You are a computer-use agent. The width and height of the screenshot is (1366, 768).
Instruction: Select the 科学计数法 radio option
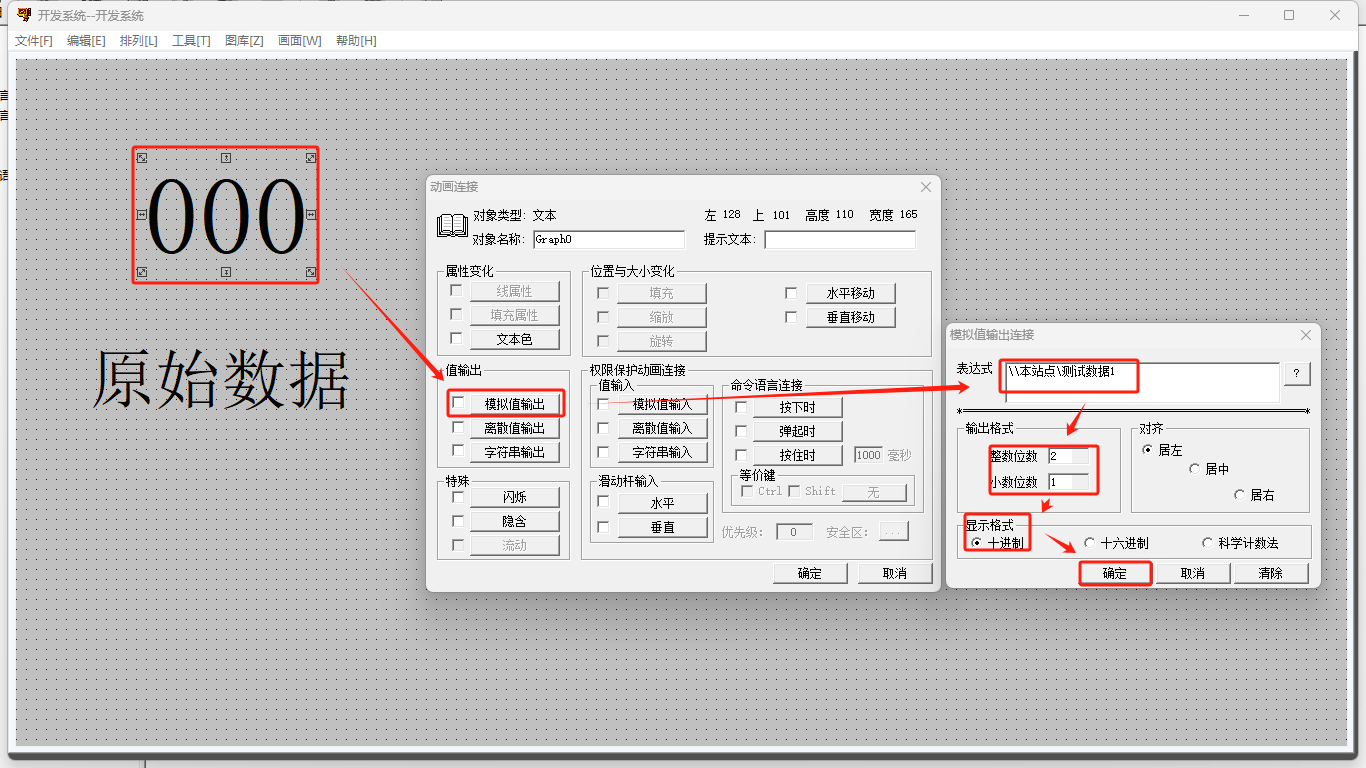coord(1208,543)
